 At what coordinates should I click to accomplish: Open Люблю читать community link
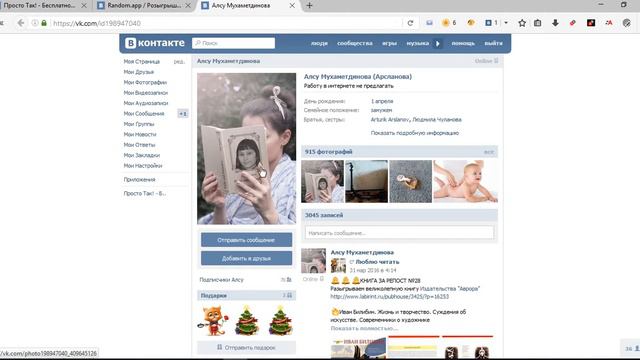pyautogui.click(x=377, y=262)
